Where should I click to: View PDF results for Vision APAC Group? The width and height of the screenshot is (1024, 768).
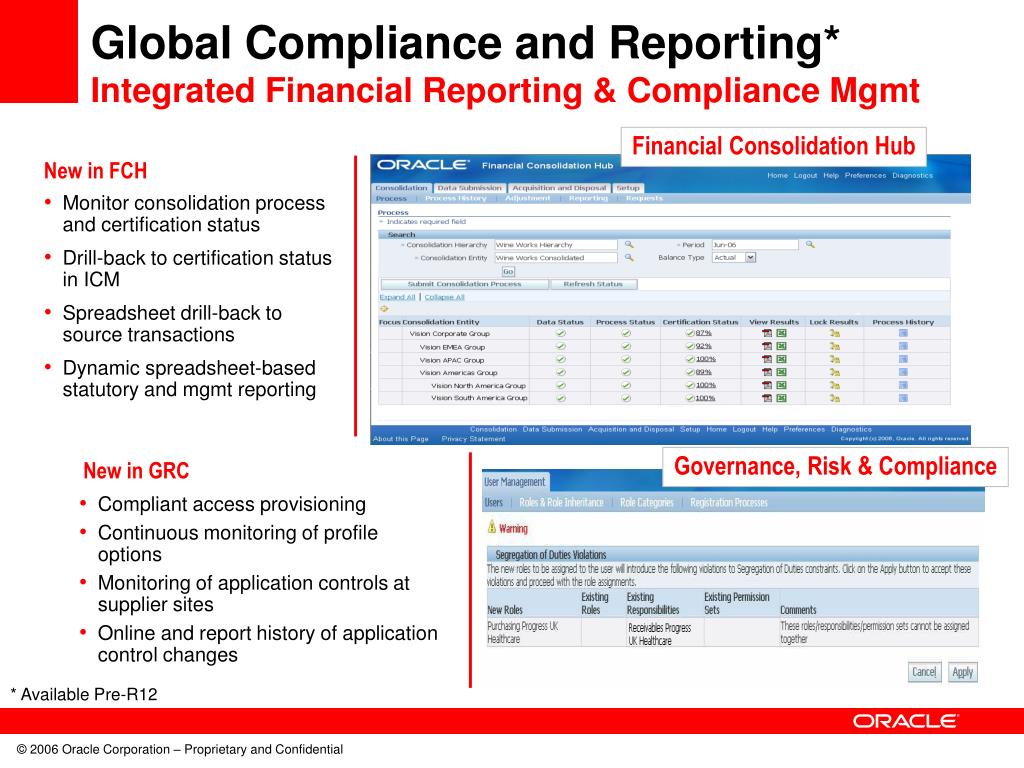pos(767,359)
